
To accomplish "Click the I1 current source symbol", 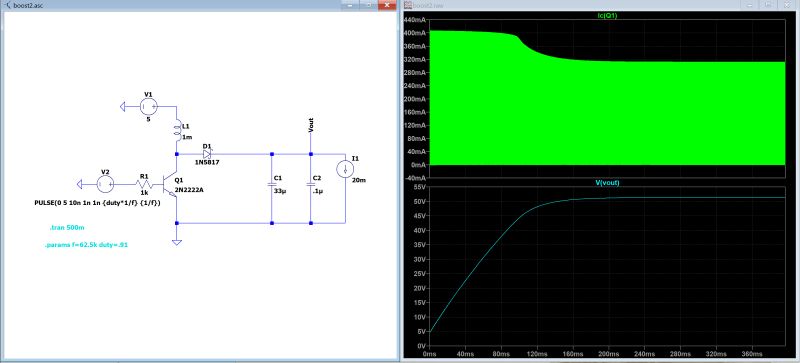I will (x=345, y=170).
